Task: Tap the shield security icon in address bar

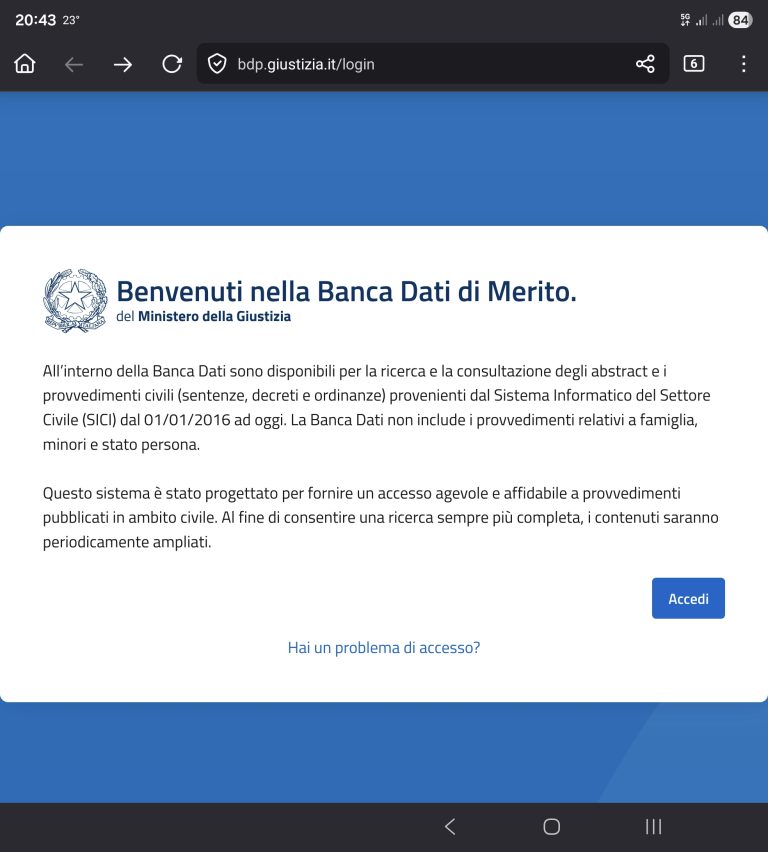Action: click(x=217, y=64)
